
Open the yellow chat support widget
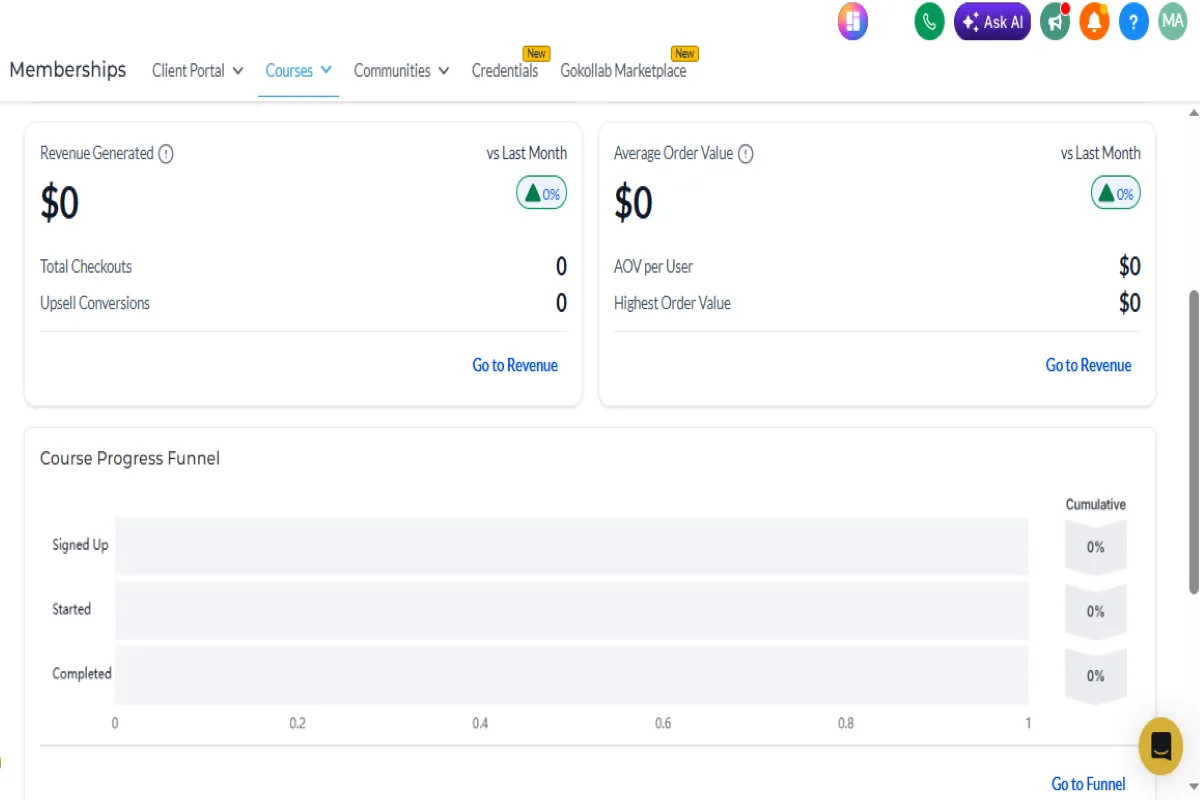1160,746
